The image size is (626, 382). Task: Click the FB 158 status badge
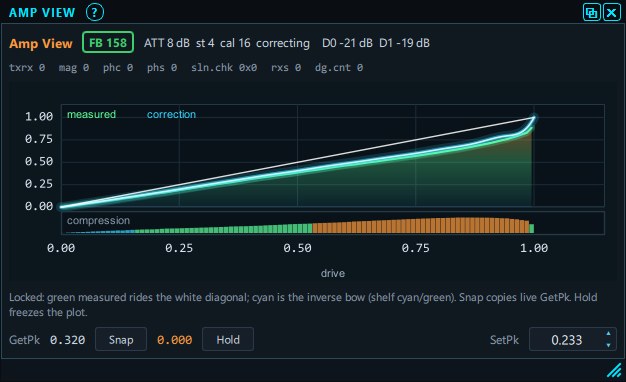coord(108,42)
